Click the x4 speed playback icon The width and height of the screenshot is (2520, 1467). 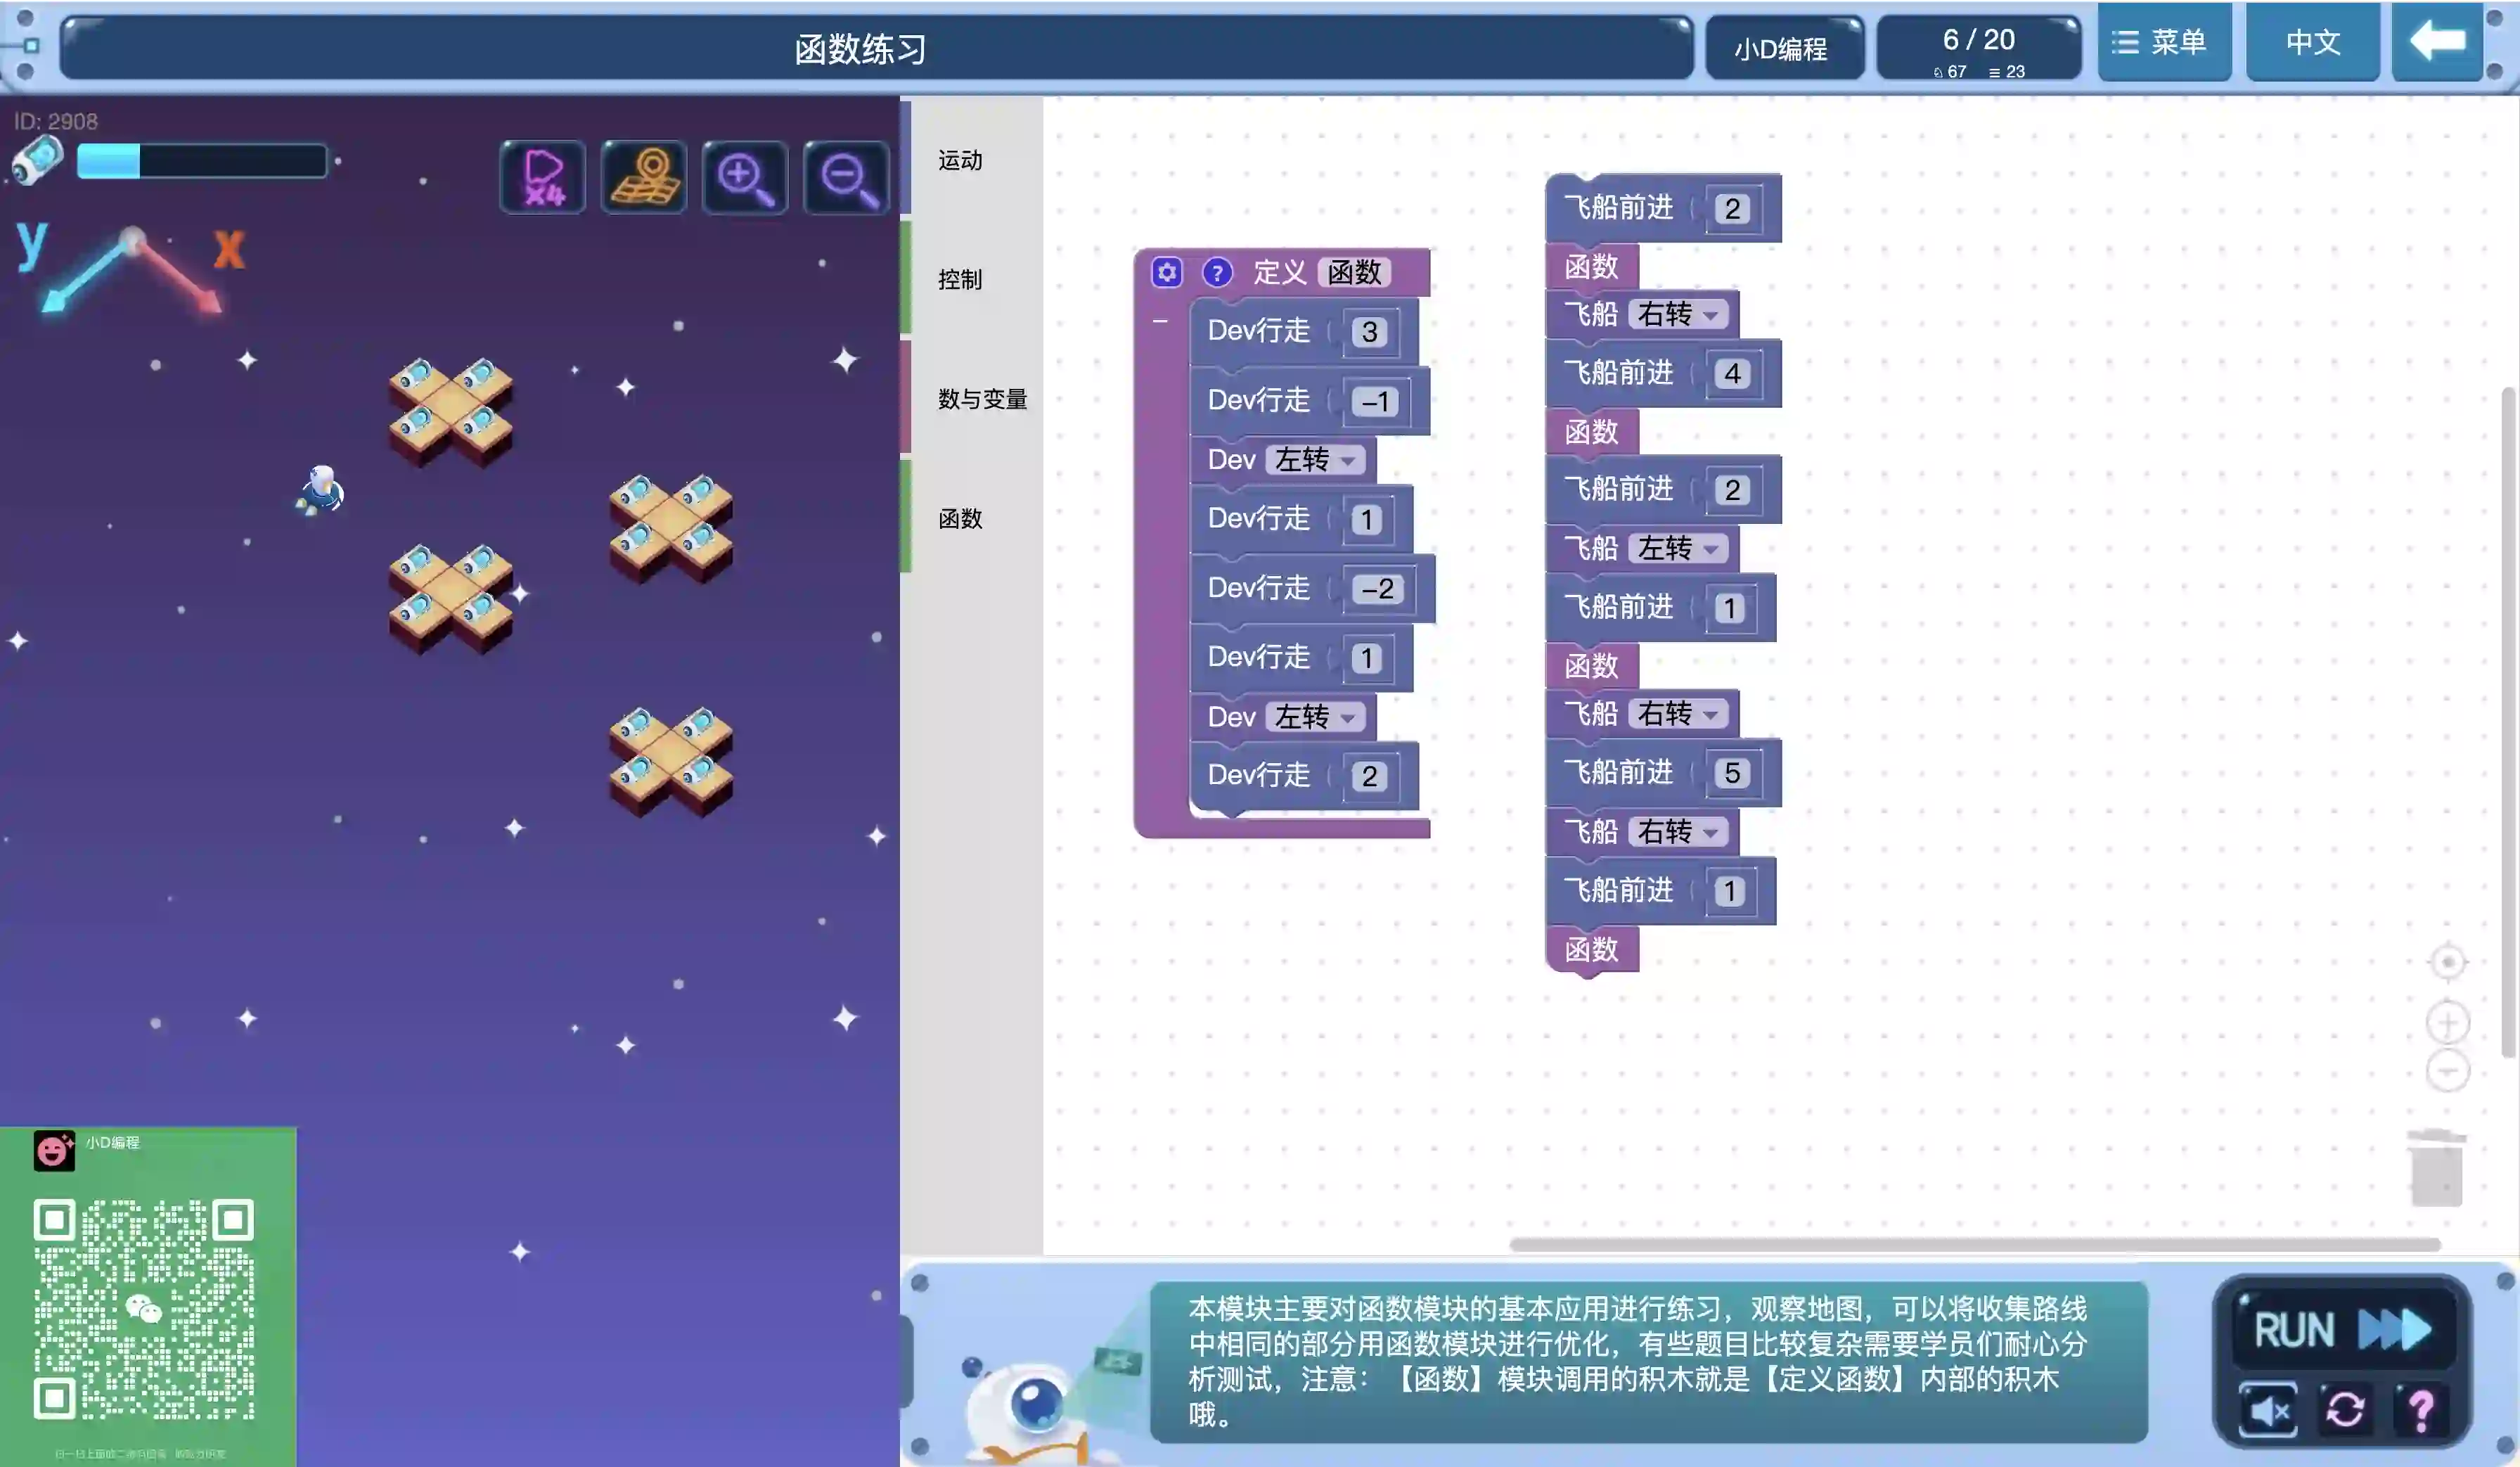pos(543,177)
